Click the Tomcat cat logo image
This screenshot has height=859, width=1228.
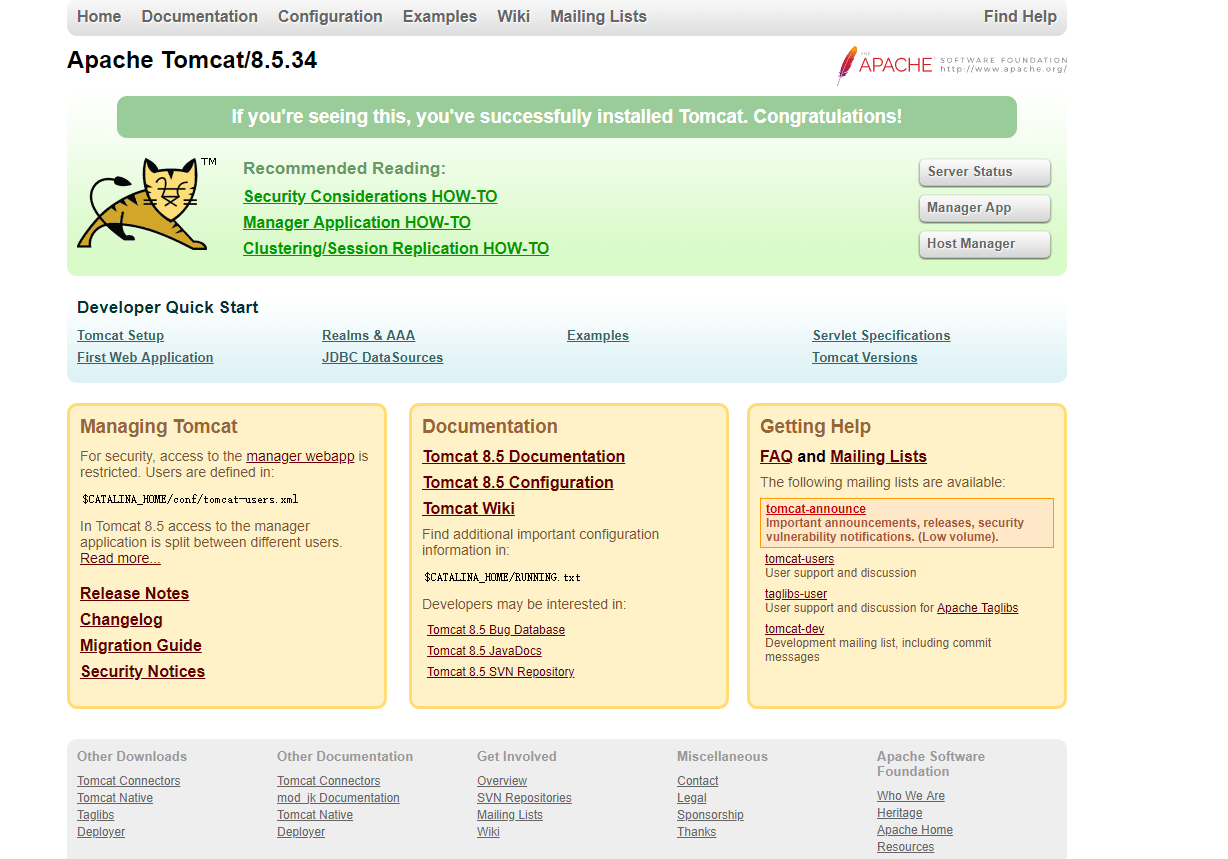pyautogui.click(x=147, y=203)
